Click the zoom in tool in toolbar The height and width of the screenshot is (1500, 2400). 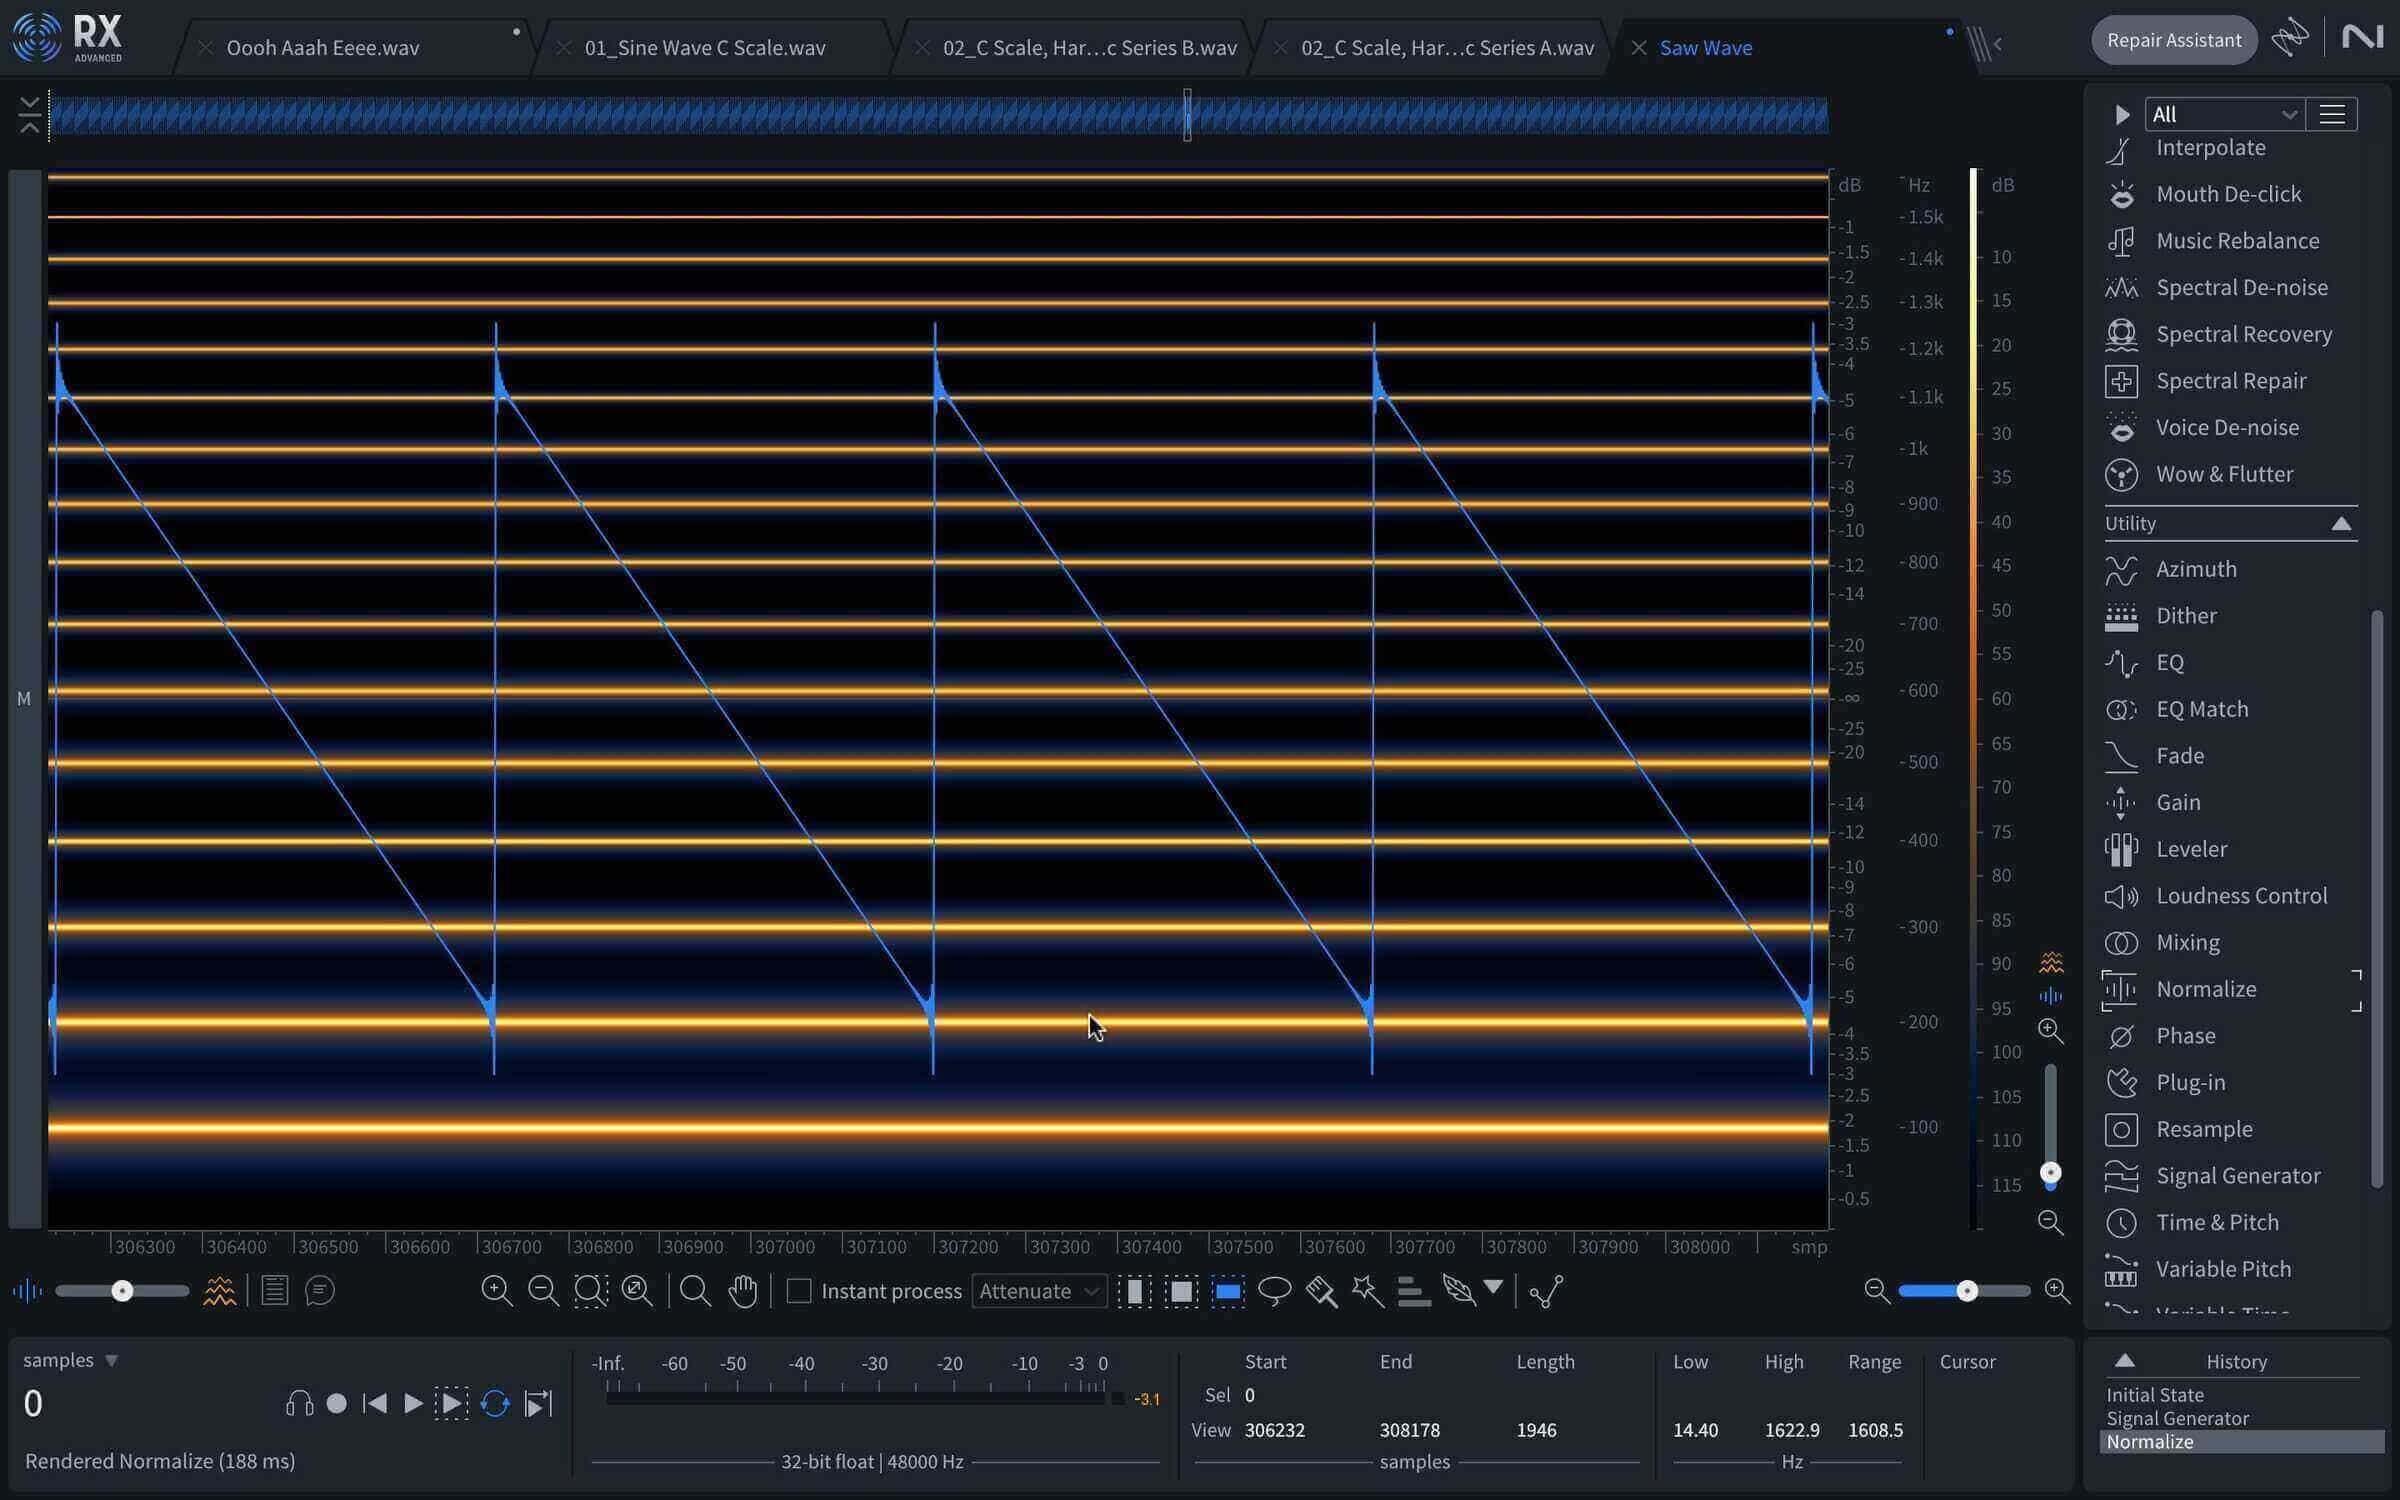point(496,1291)
